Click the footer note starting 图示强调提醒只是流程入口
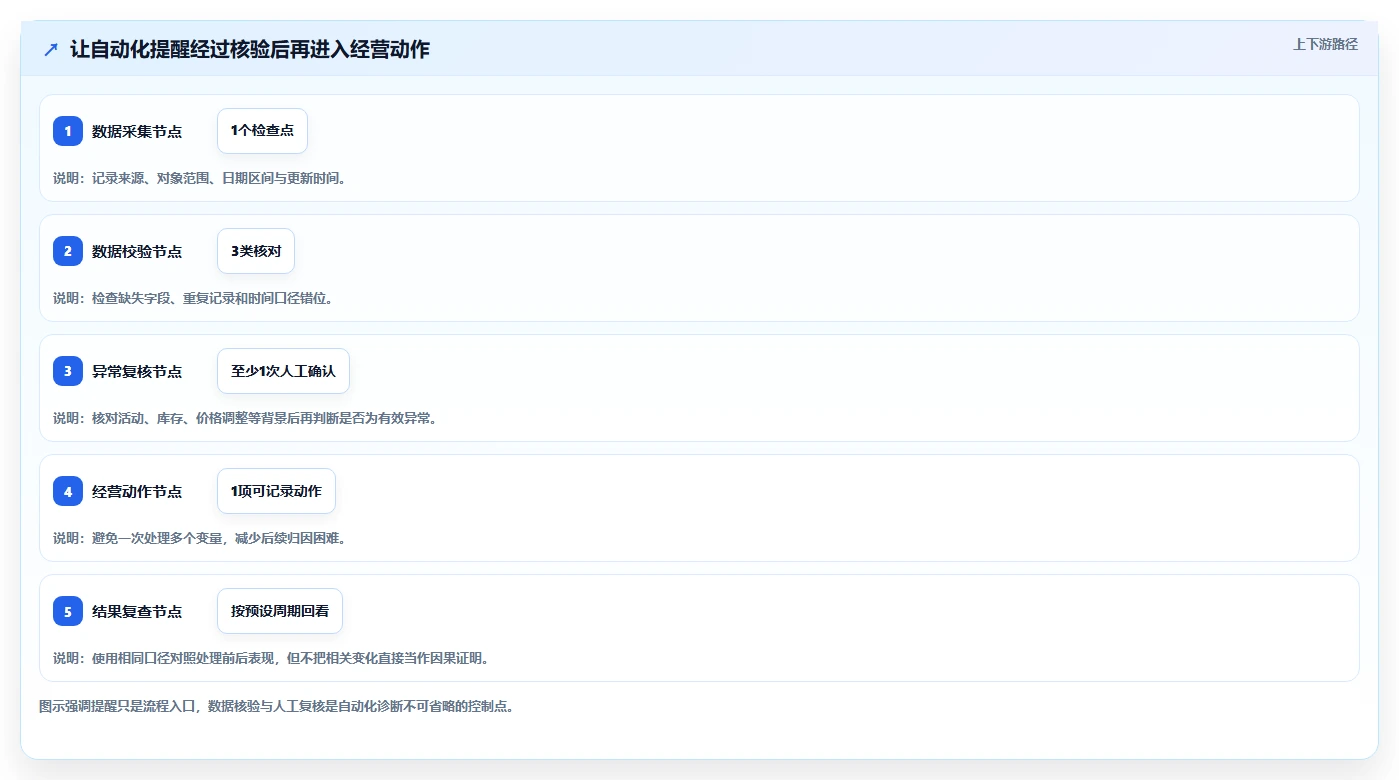 pos(276,706)
